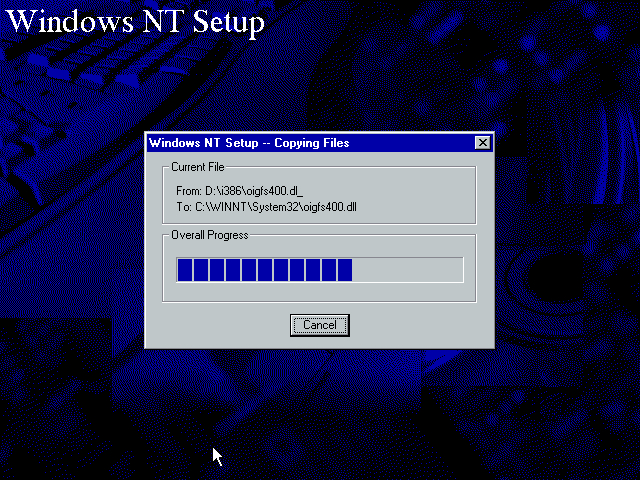
Task: Click the blank space left of Cancel
Action: (x=220, y=325)
